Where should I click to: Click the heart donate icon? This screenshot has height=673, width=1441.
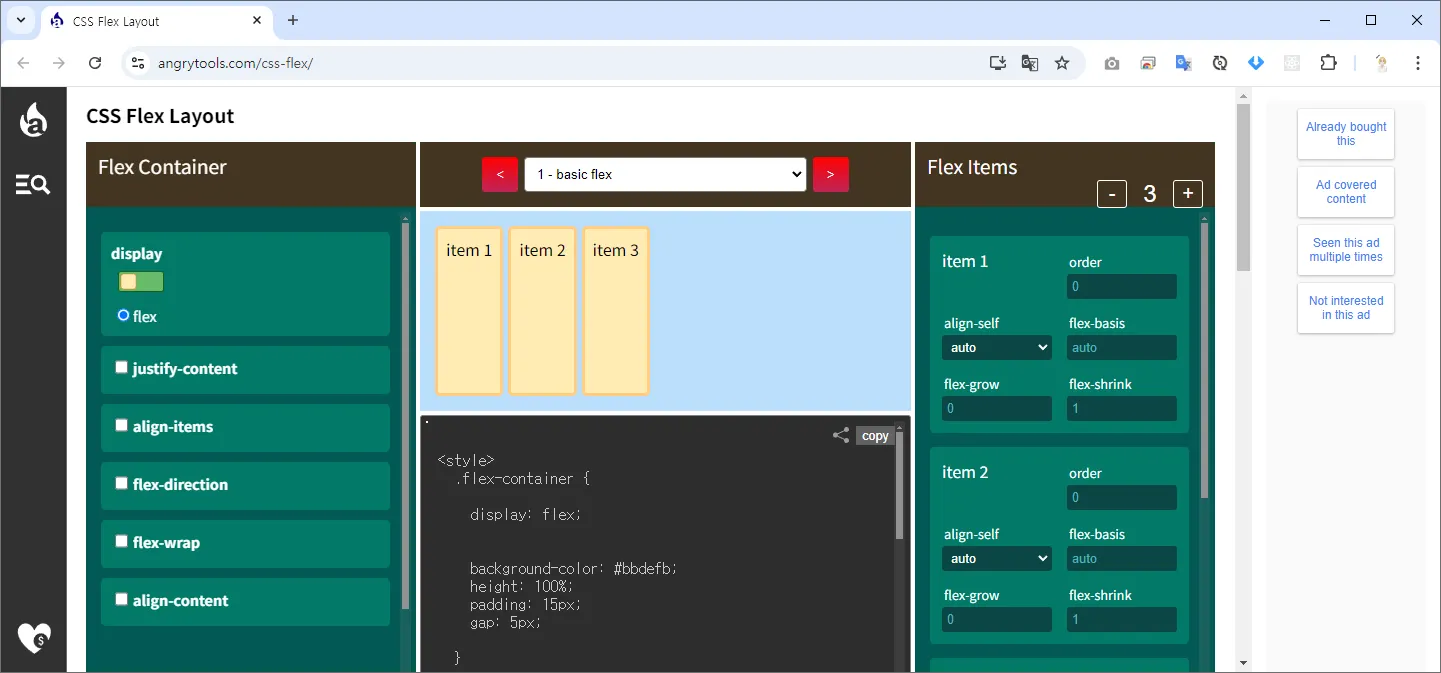pyautogui.click(x=34, y=637)
